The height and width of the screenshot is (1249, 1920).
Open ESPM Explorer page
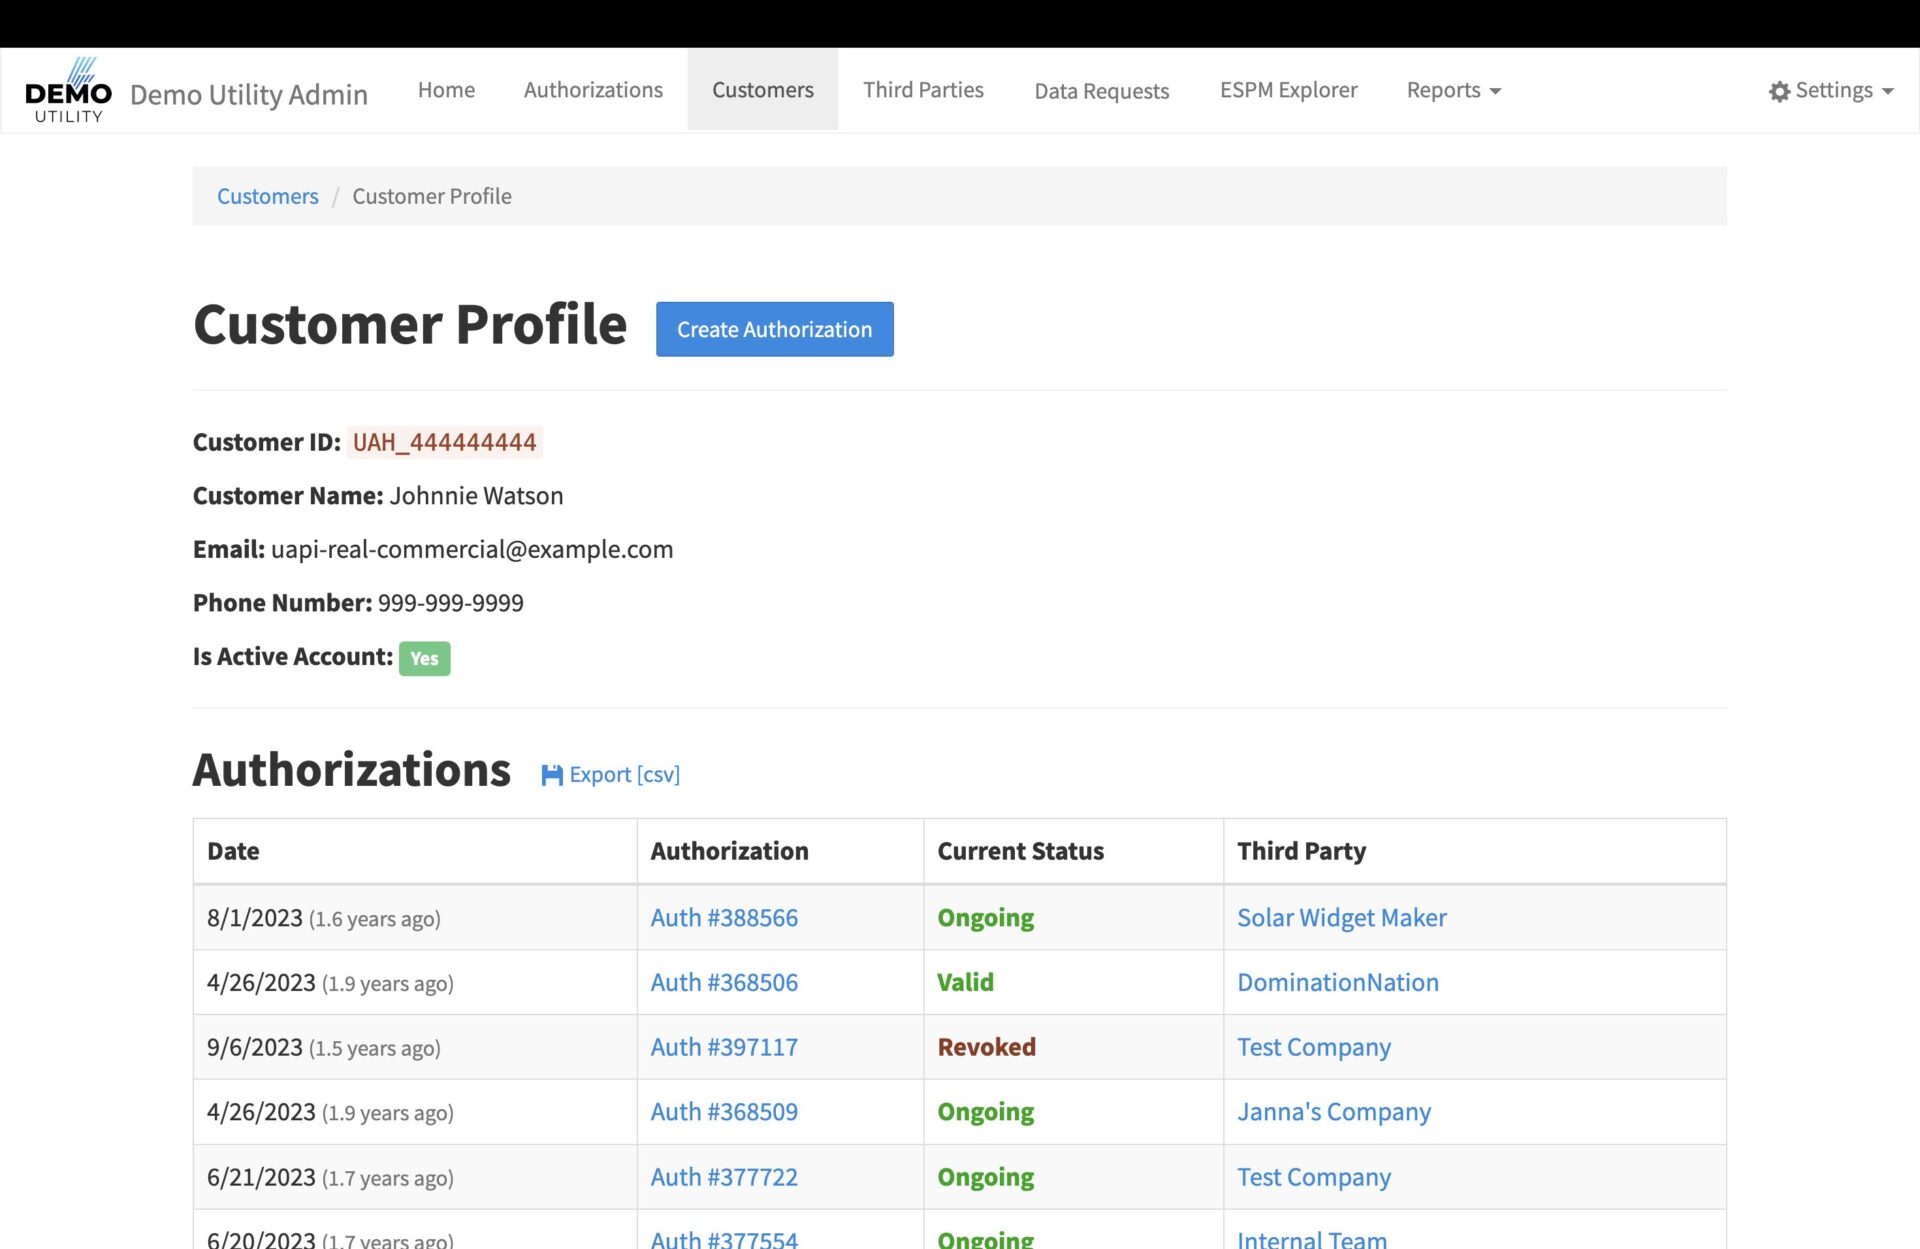point(1288,90)
